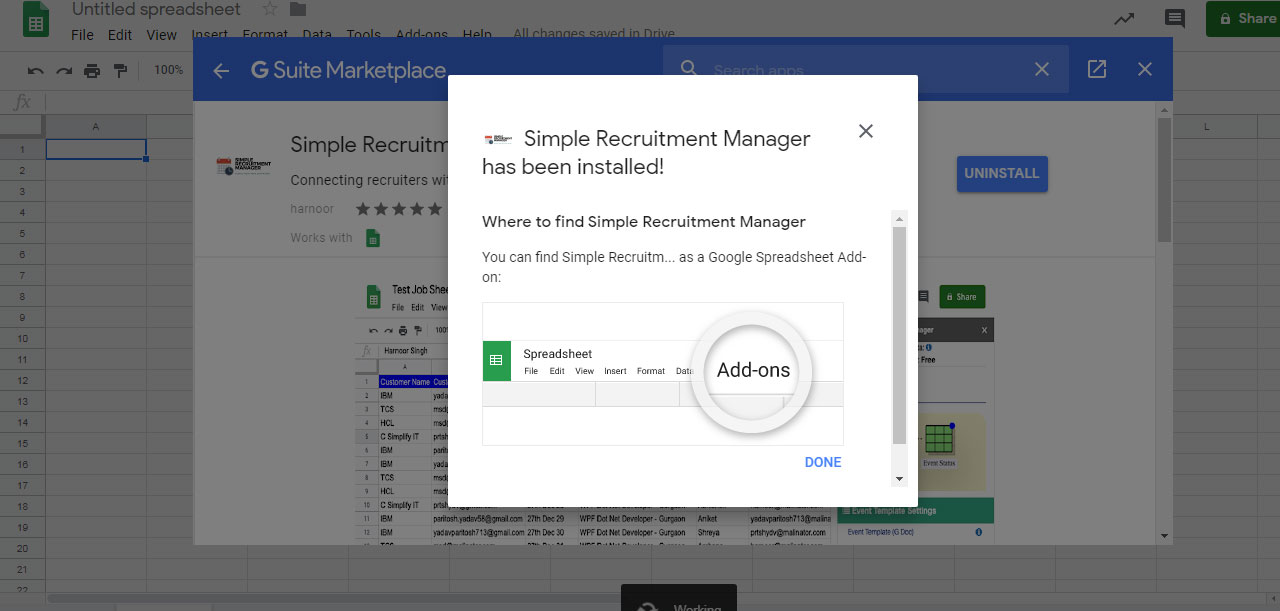Close the G Suite Marketplace panel
The height and width of the screenshot is (611, 1280).
pyautogui.click(x=1145, y=69)
